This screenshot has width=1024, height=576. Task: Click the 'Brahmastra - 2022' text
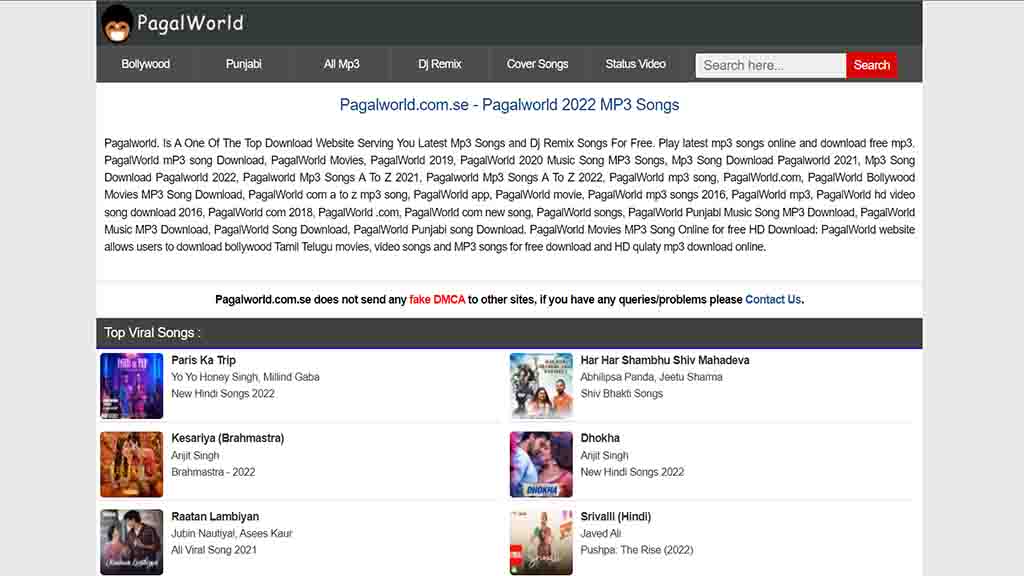213,472
